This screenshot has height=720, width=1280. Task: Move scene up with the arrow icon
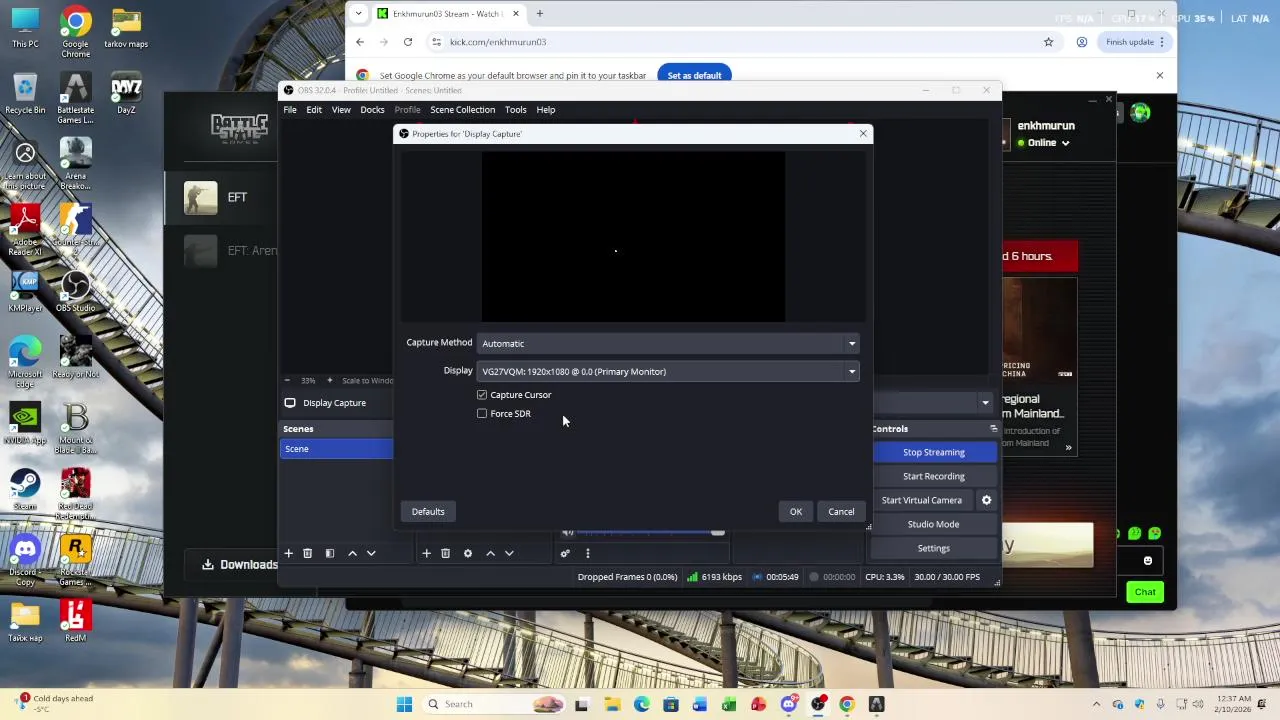click(x=352, y=553)
